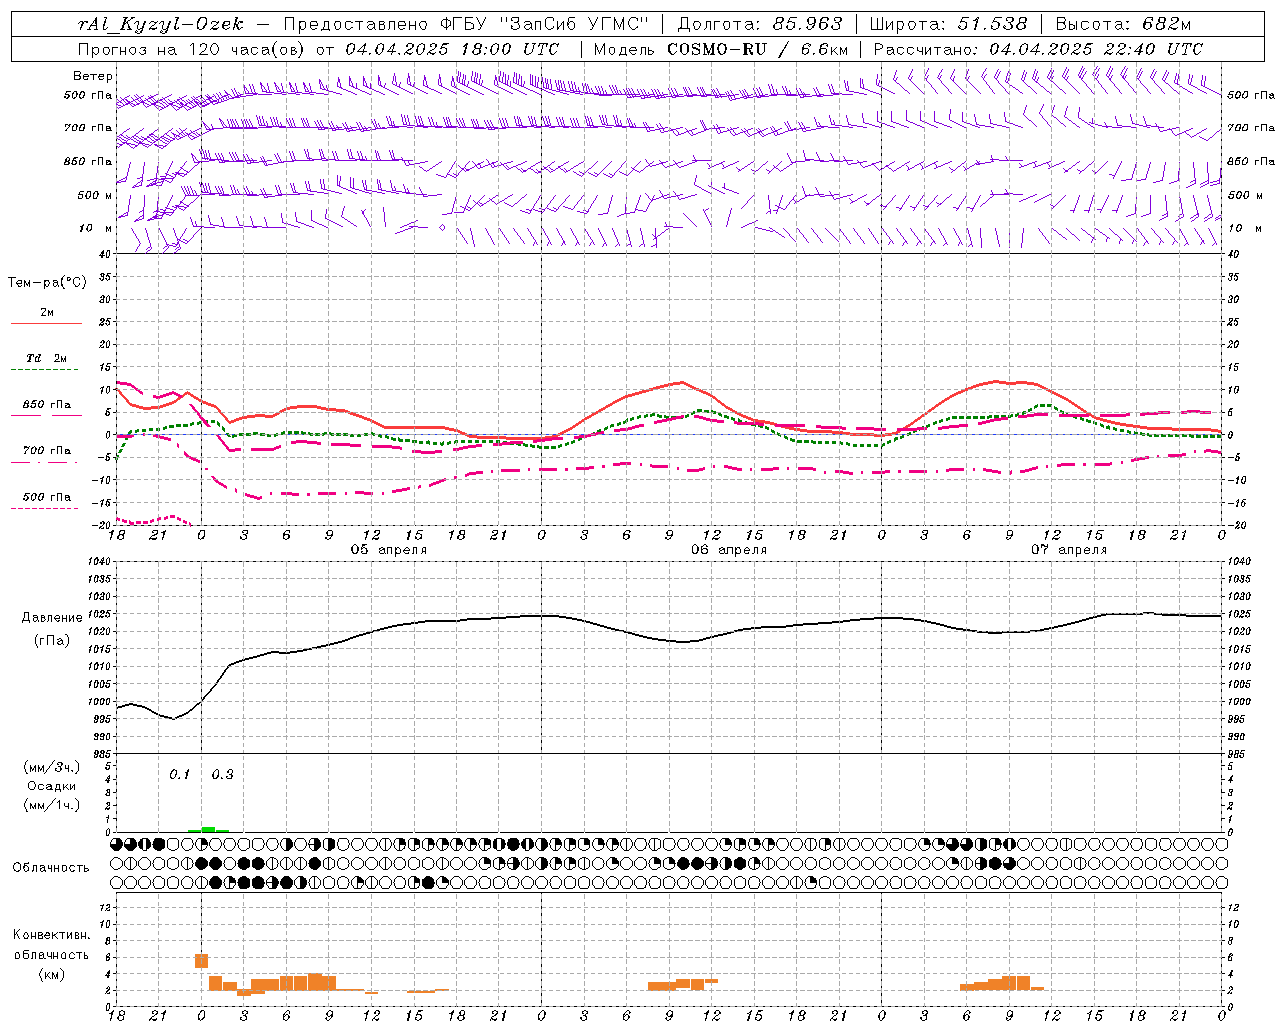Click the Рассчитано: 04.04.2025 22:40 UTC text
The height and width of the screenshot is (1024, 1280).
(x=1038, y=49)
